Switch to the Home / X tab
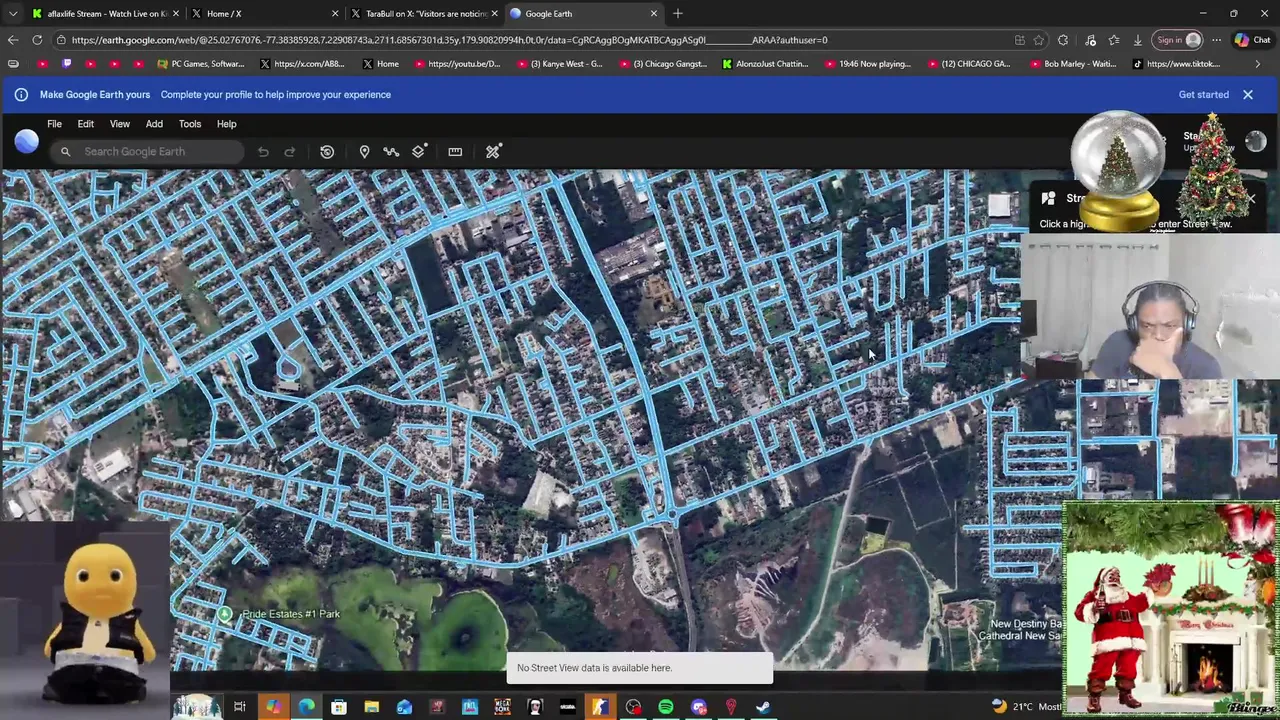Viewport: 1280px width, 720px height. 264,14
